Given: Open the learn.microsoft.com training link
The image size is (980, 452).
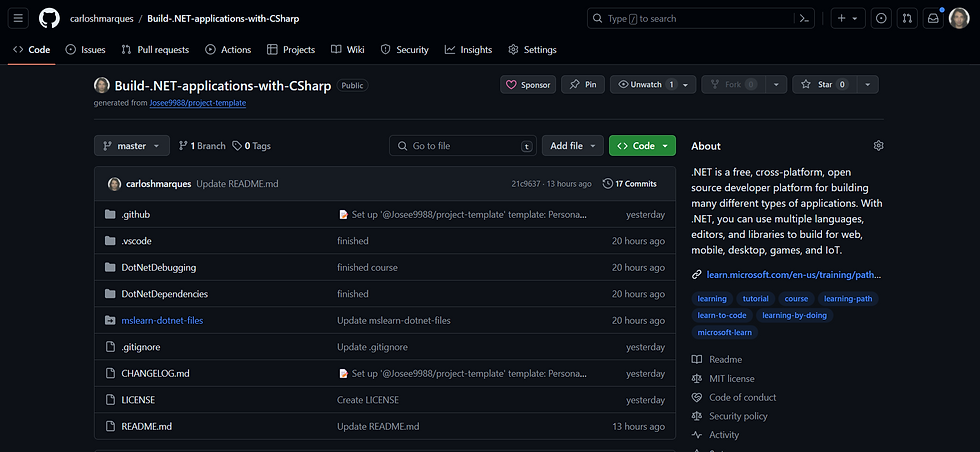Looking at the screenshot, I should [794, 274].
